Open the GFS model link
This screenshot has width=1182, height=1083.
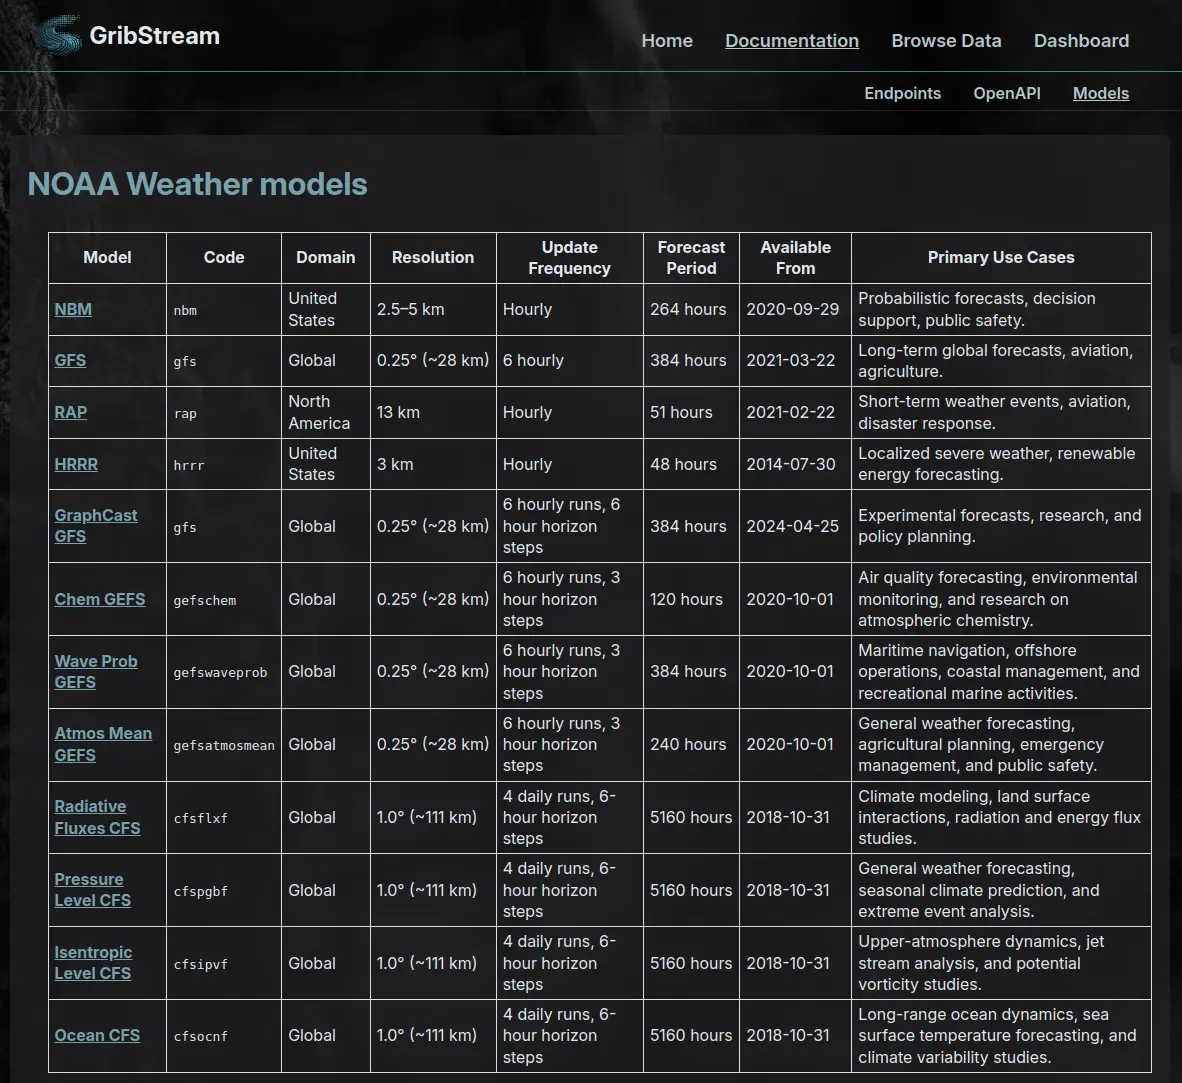70,360
